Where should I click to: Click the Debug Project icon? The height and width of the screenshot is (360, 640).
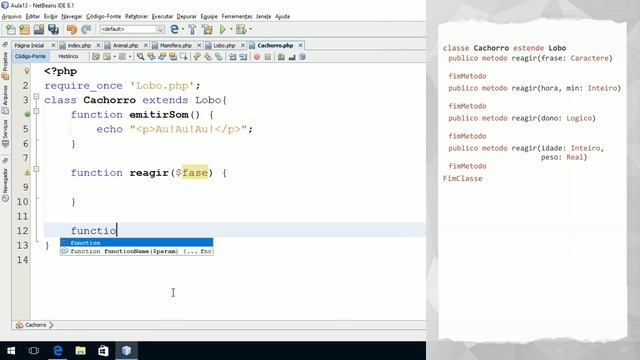(241, 29)
